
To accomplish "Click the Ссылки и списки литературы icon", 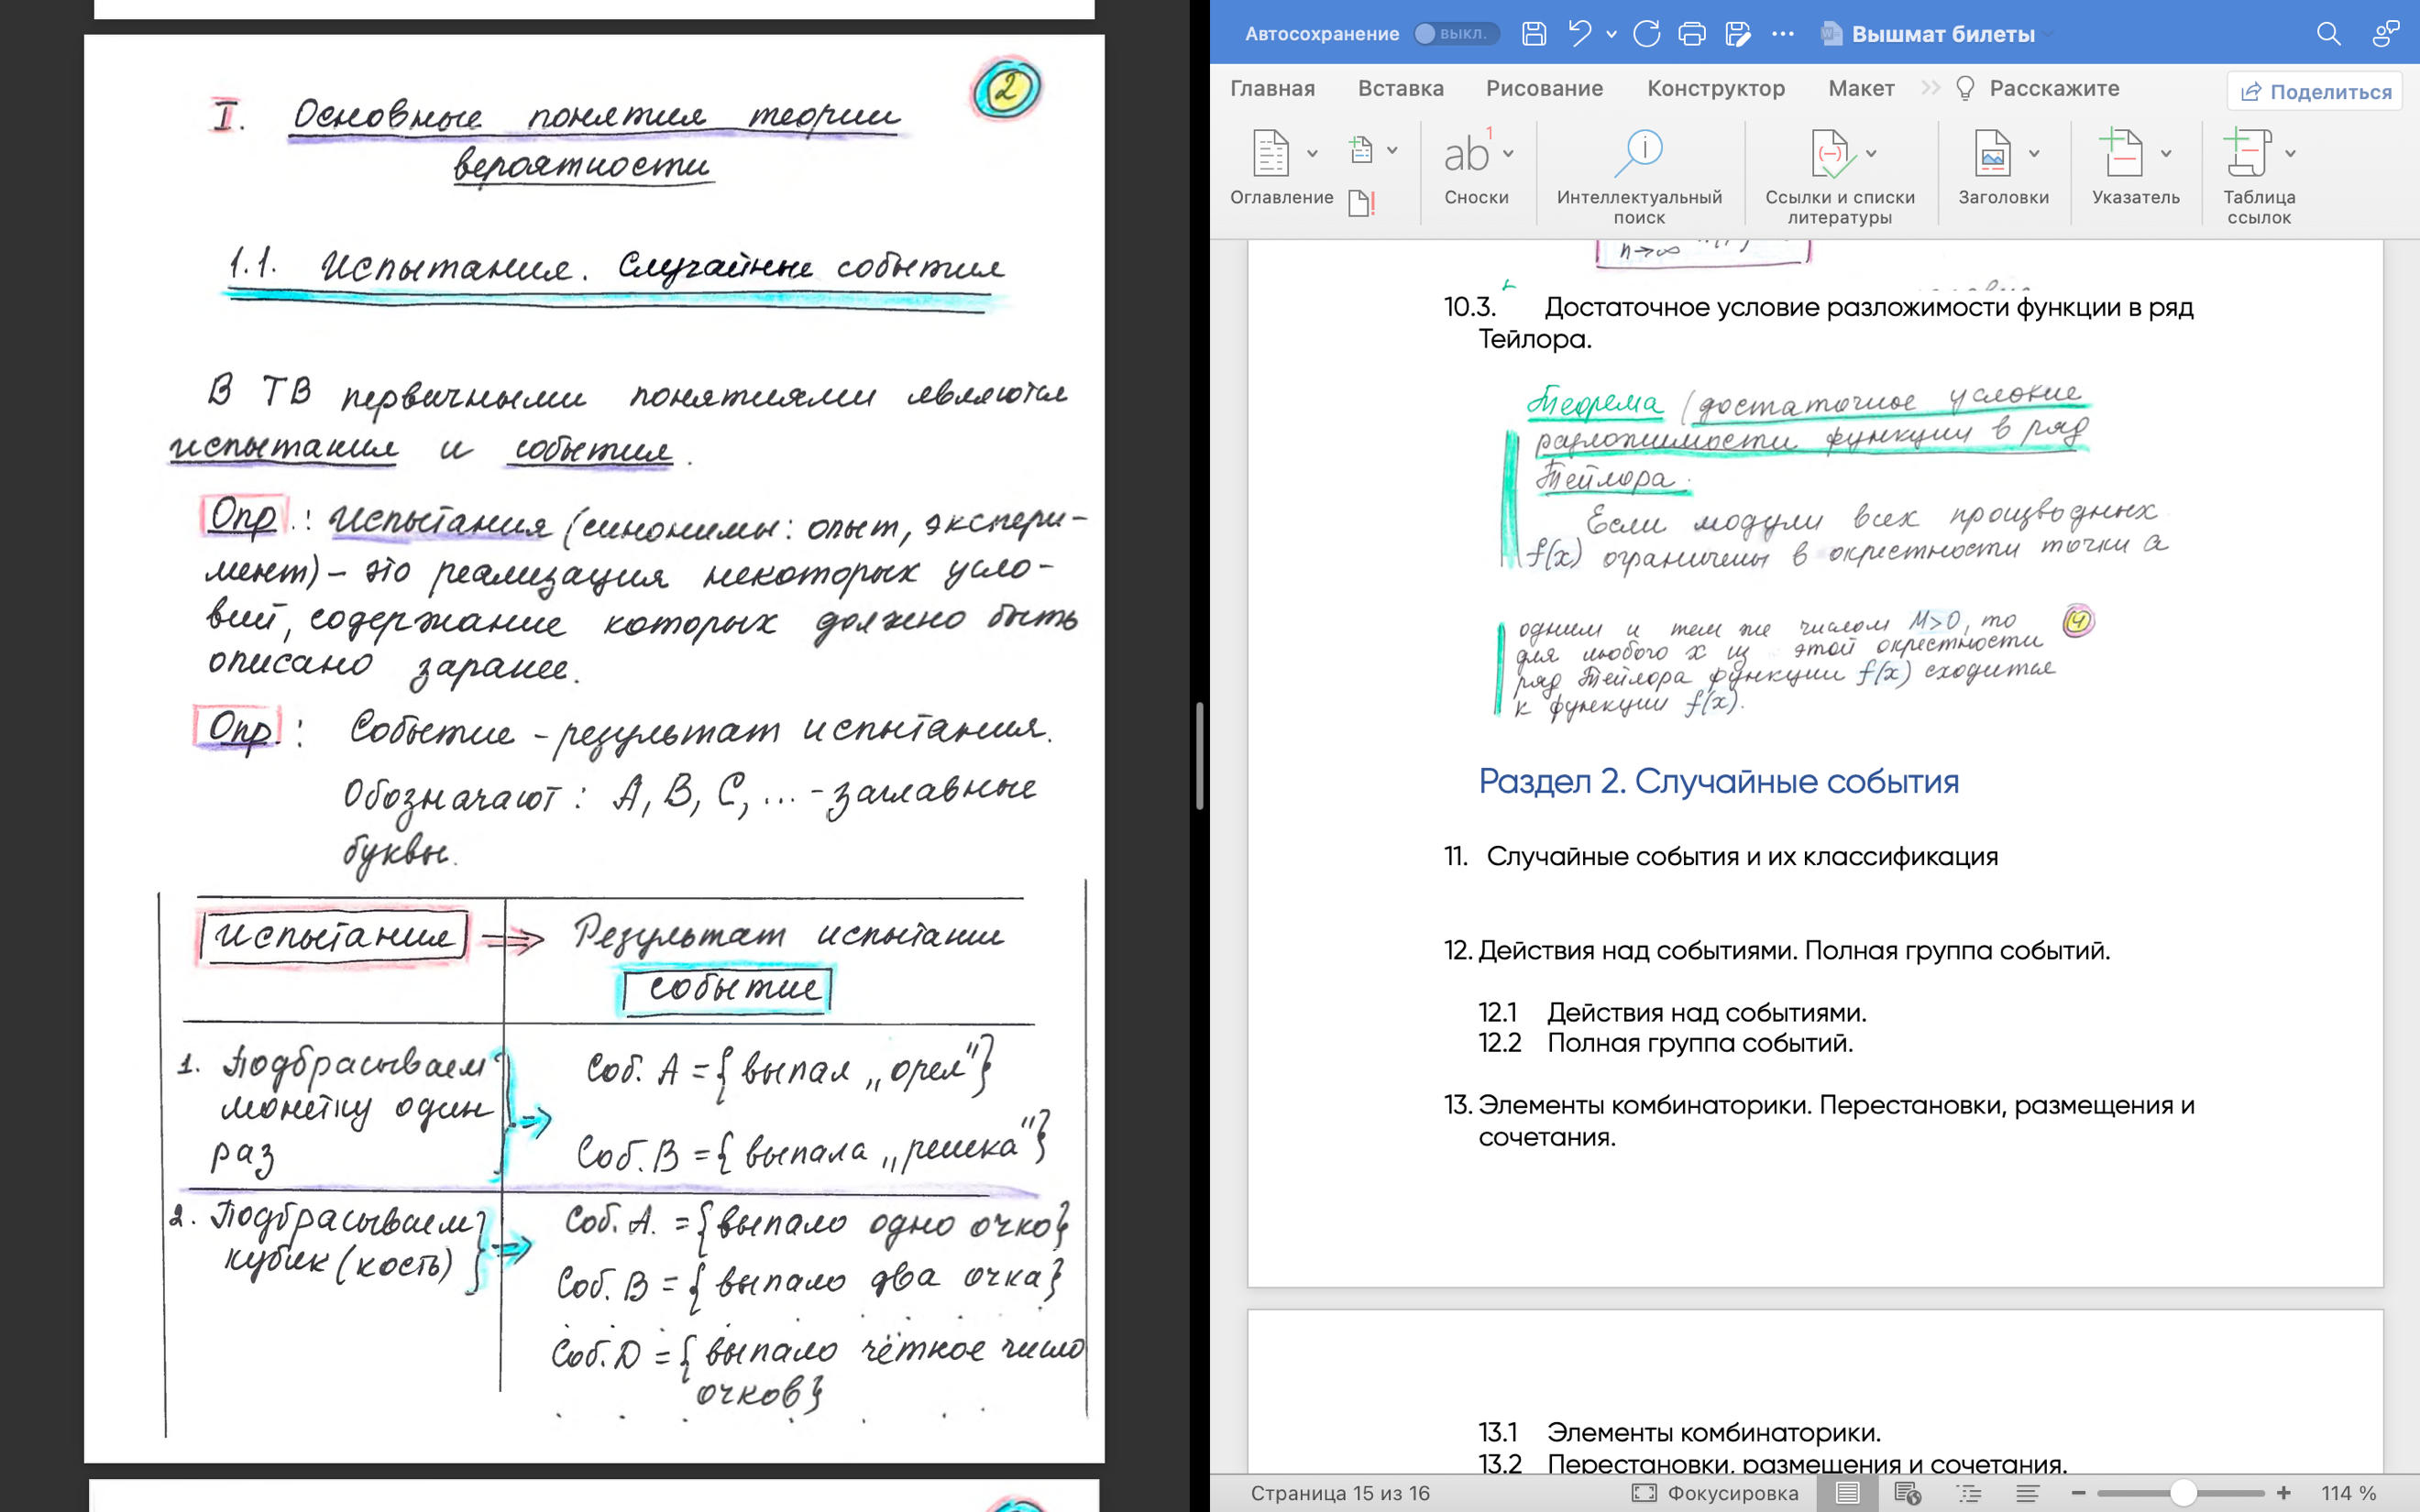I will (1833, 153).
